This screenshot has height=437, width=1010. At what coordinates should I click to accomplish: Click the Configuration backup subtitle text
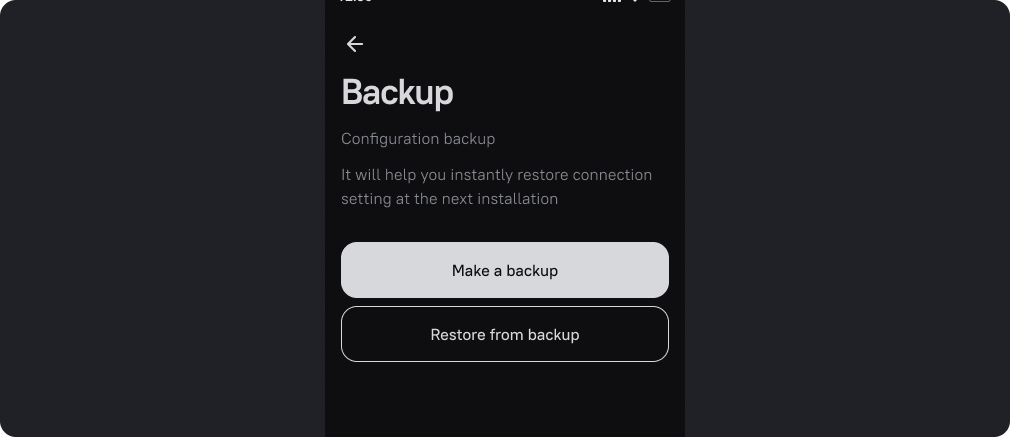click(418, 139)
